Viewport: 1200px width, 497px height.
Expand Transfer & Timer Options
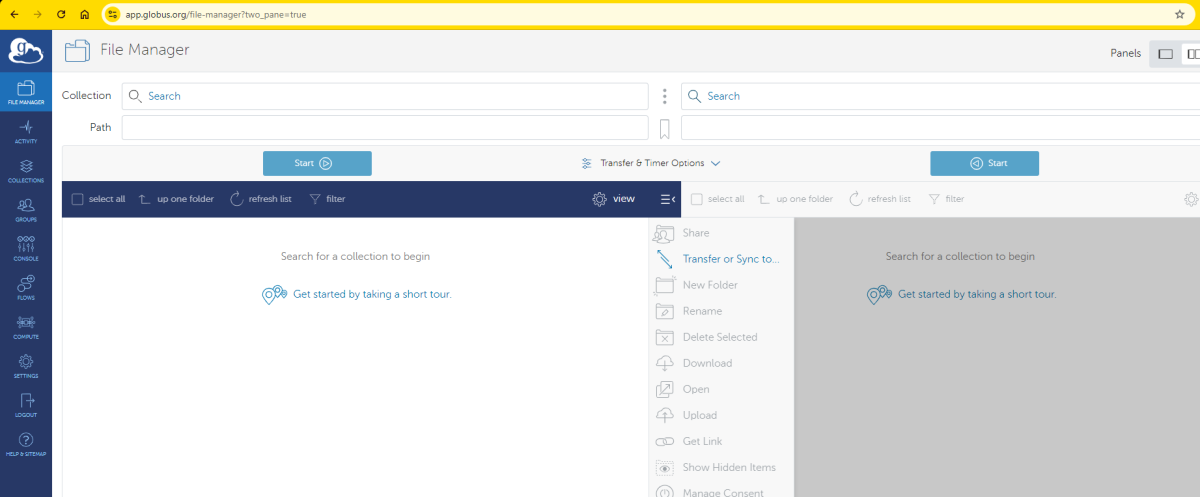tap(651, 163)
